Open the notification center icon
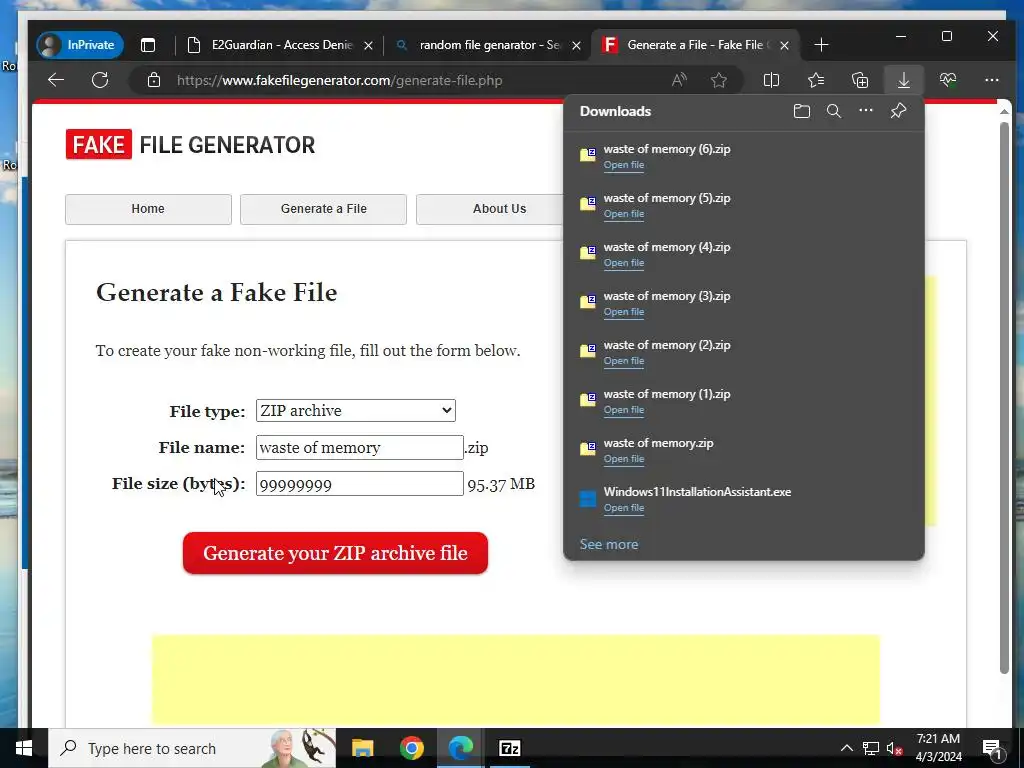This screenshot has width=1024, height=768. 993,748
